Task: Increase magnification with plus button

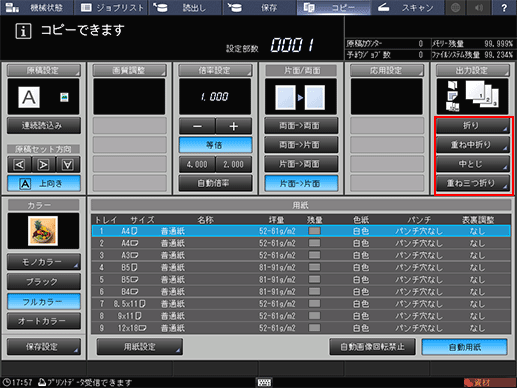Action: pyautogui.click(x=234, y=126)
